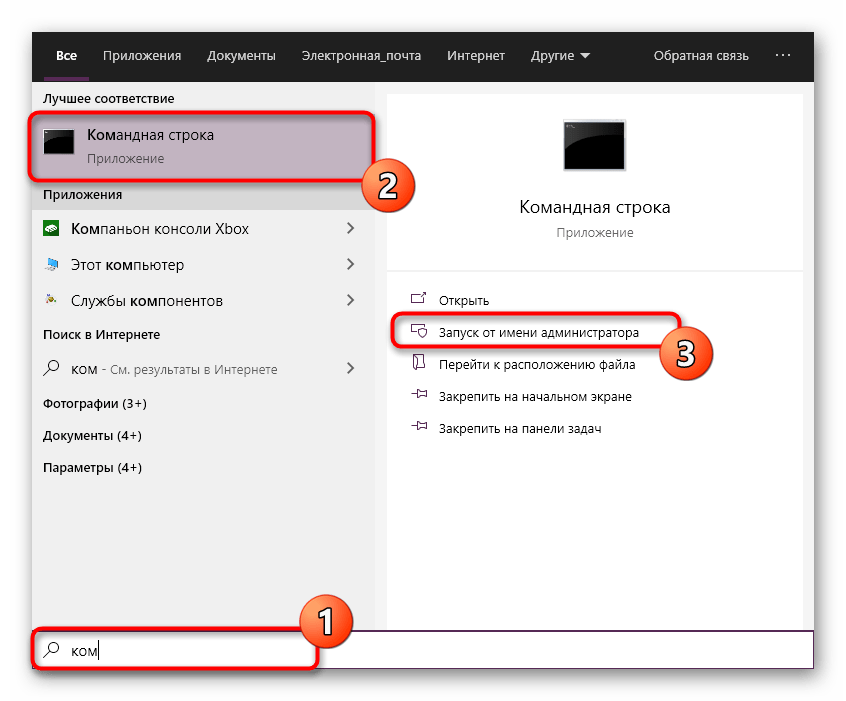Switch to the 'Приложения' tab

click(141, 56)
